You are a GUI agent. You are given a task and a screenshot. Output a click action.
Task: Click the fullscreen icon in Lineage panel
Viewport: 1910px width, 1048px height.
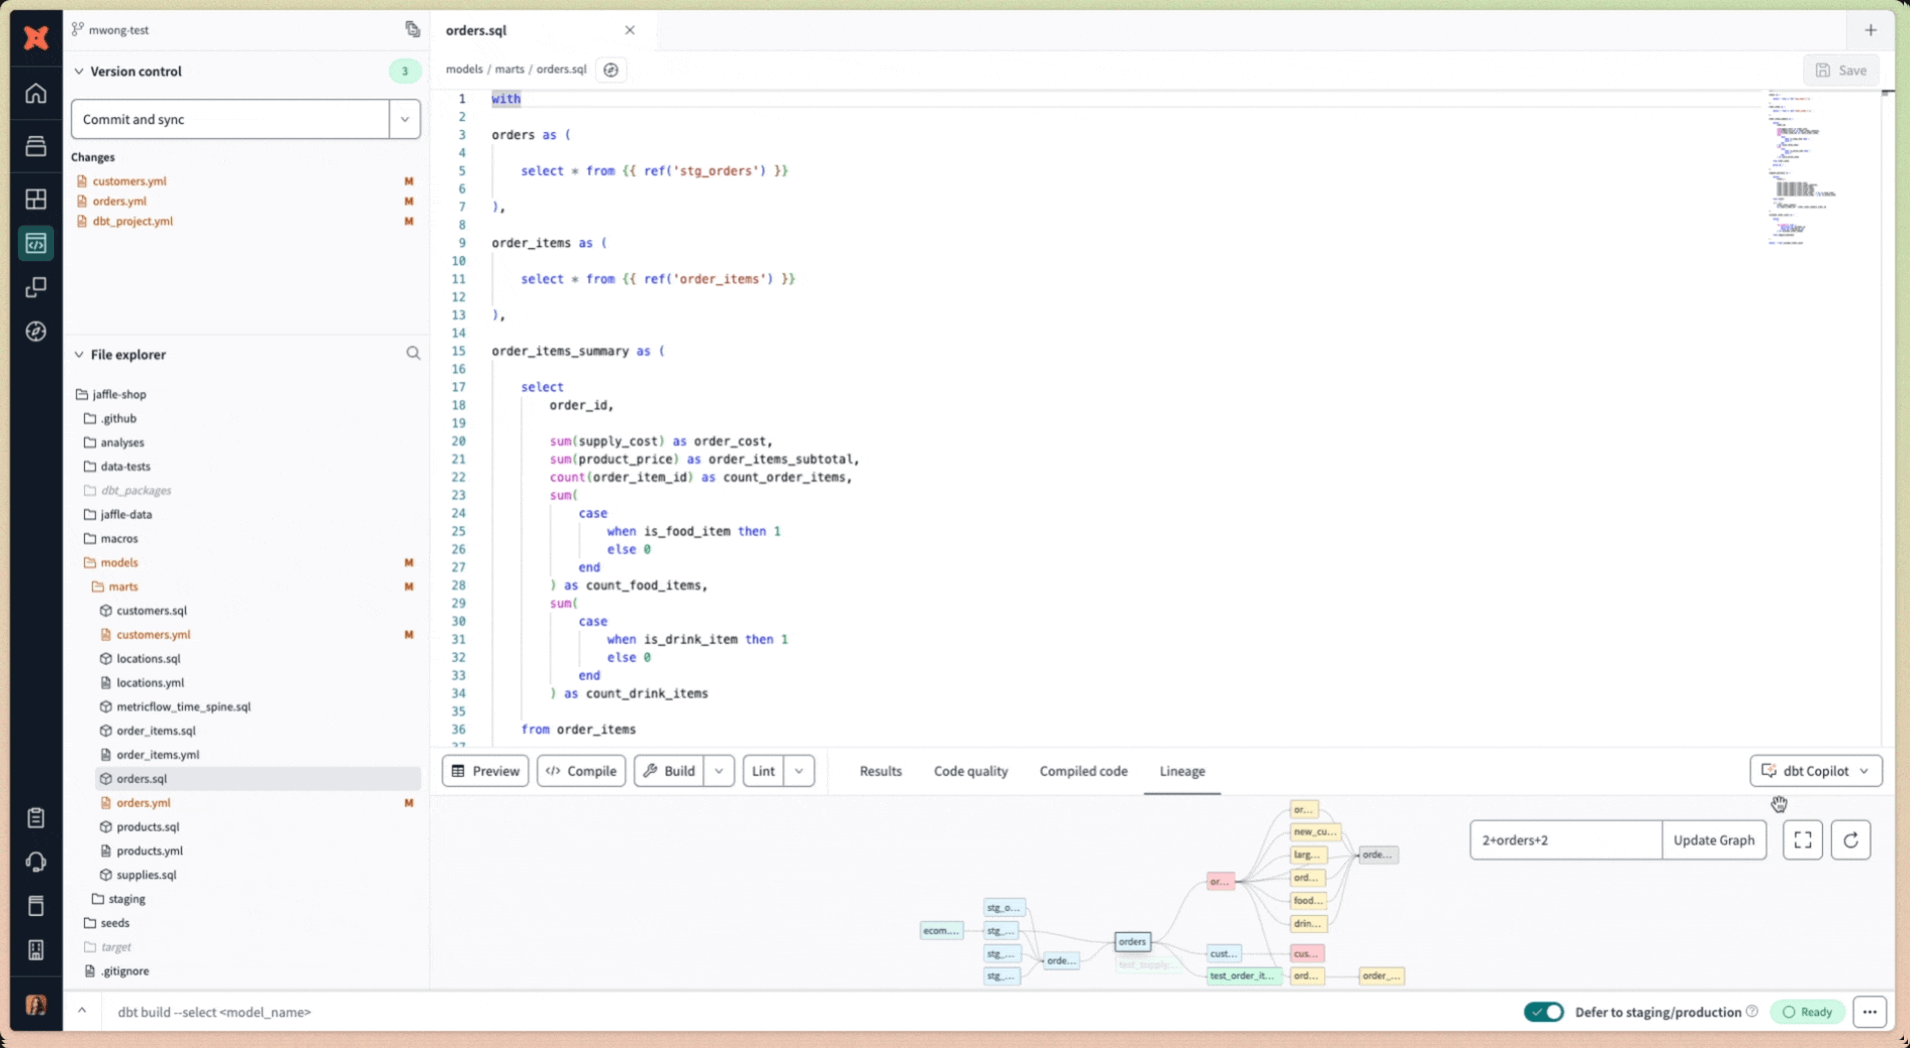1802,840
